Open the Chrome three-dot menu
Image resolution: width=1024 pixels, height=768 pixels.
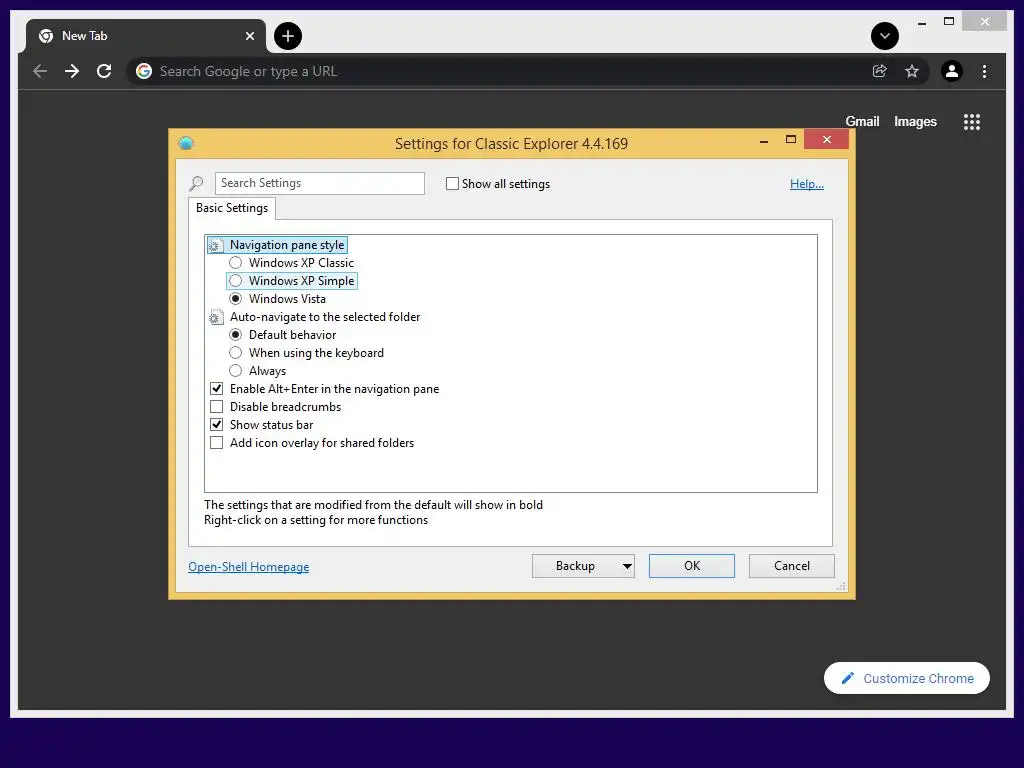point(984,71)
